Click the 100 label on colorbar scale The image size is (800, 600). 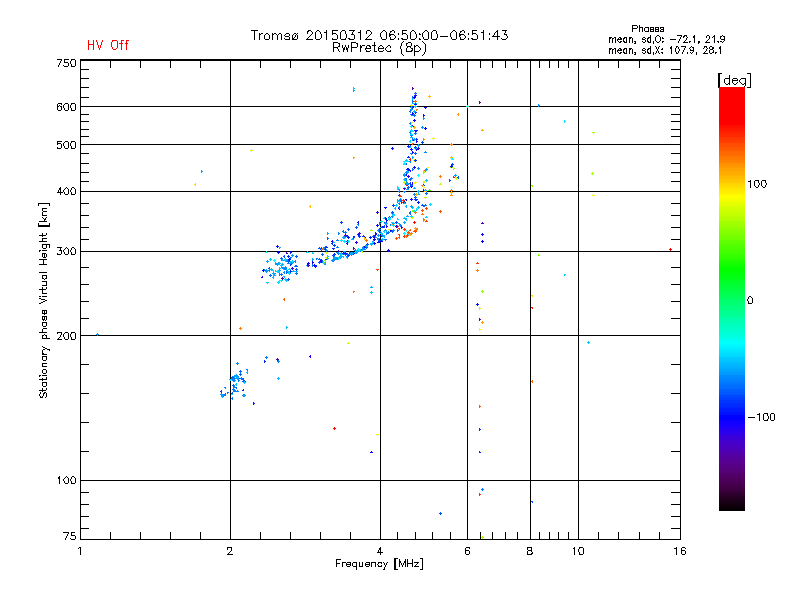pyautogui.click(x=757, y=184)
